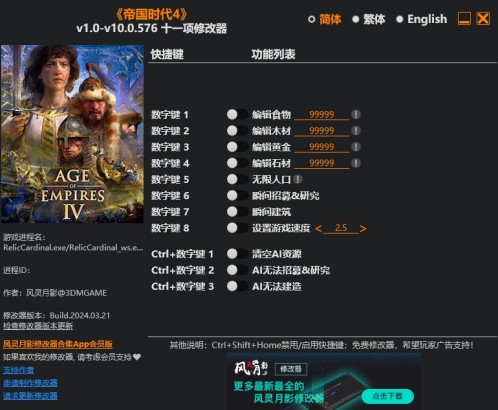Select the 繁体 language option

(369, 19)
